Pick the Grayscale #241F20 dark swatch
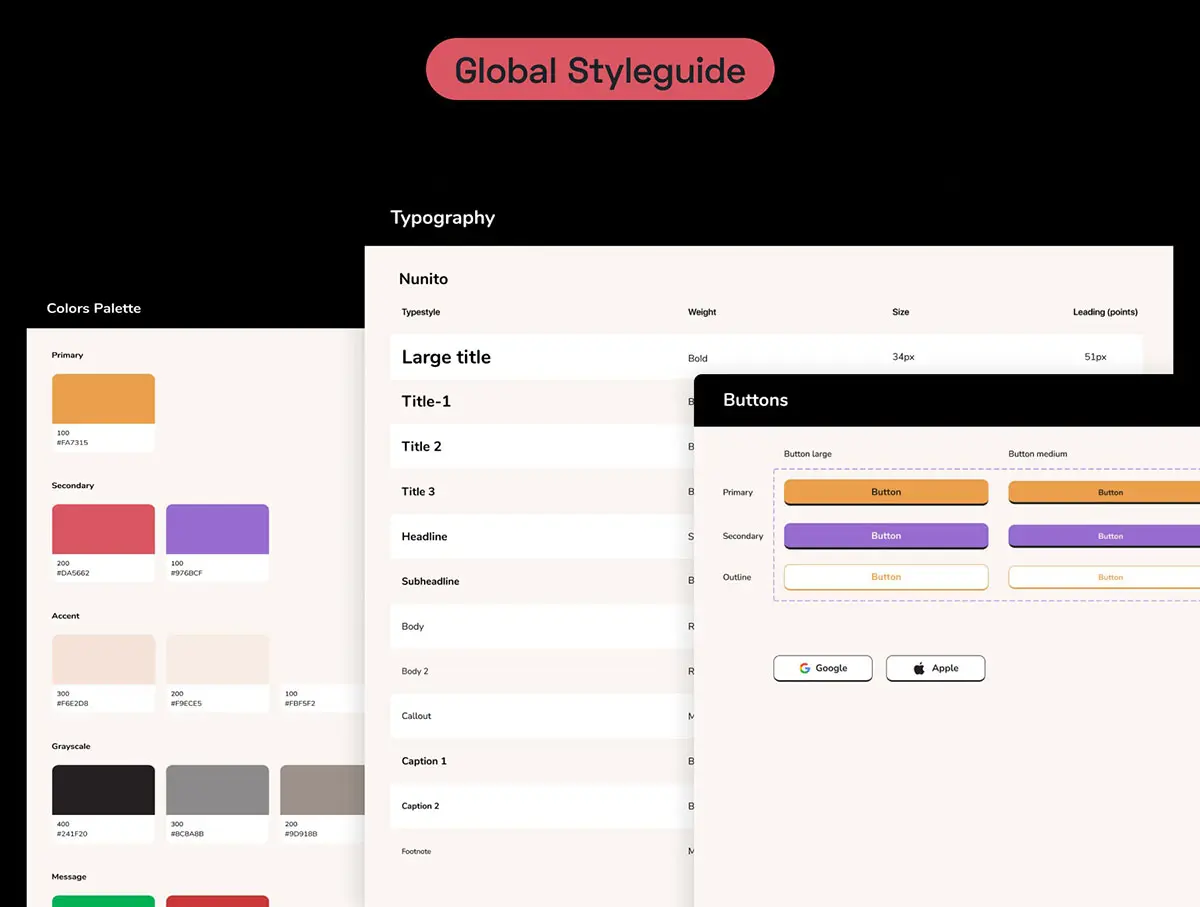The image size is (1200, 907). click(103, 790)
